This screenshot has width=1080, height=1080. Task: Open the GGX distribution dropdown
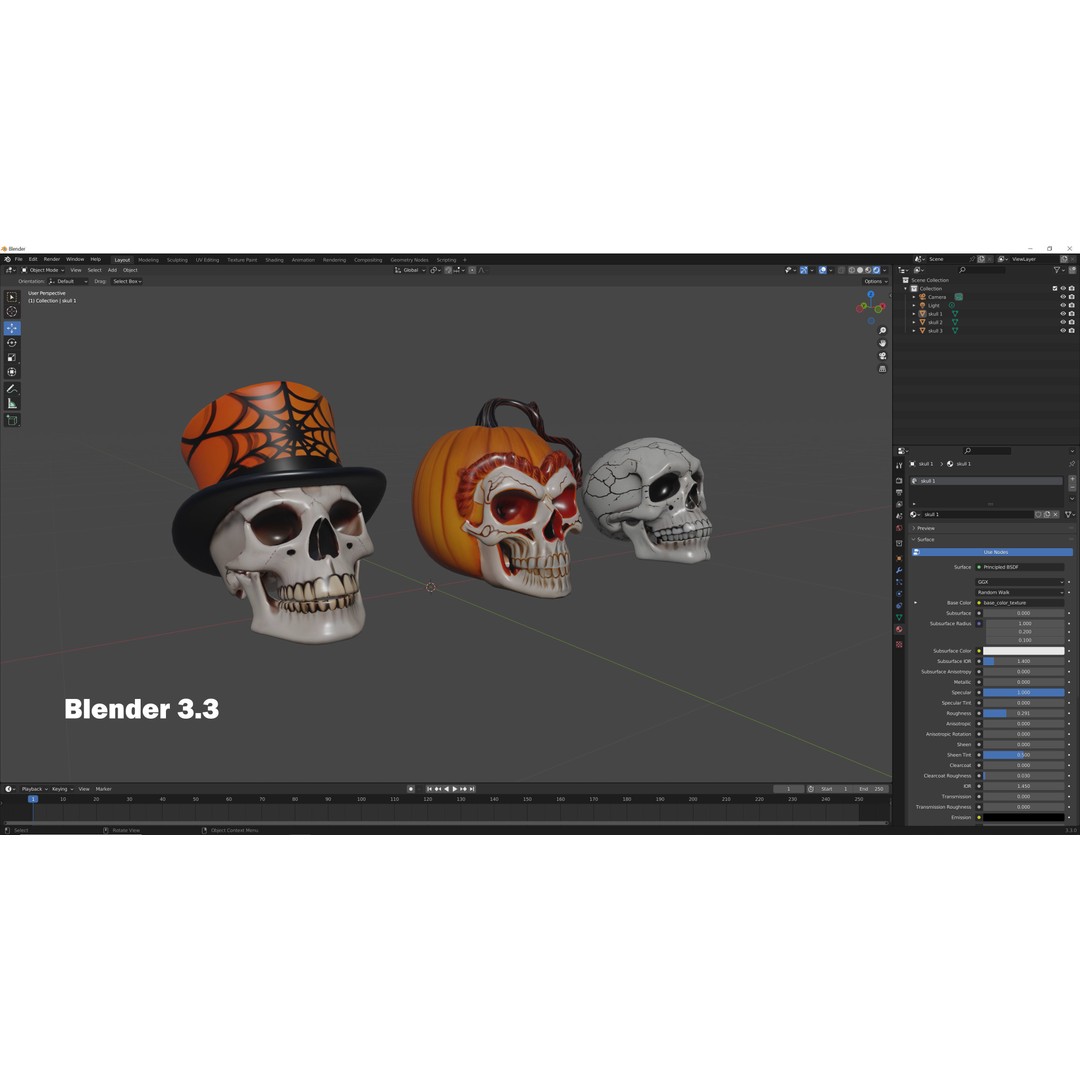[x=1019, y=582]
